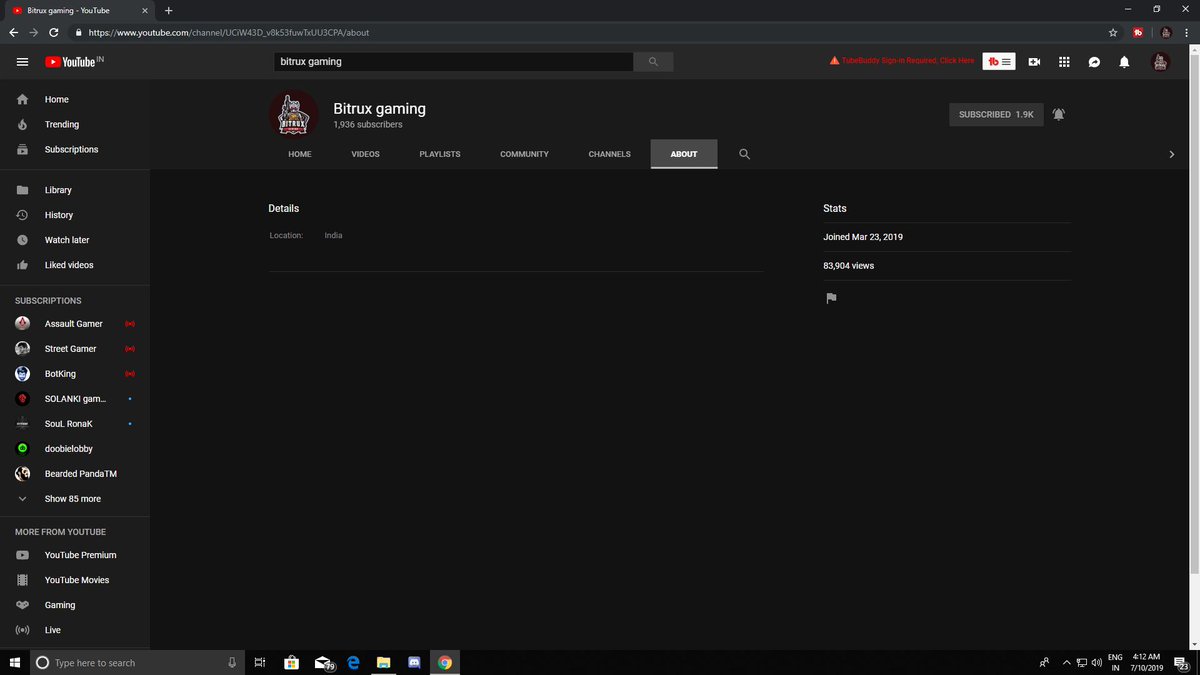Open Trending in the sidebar

[75, 125]
